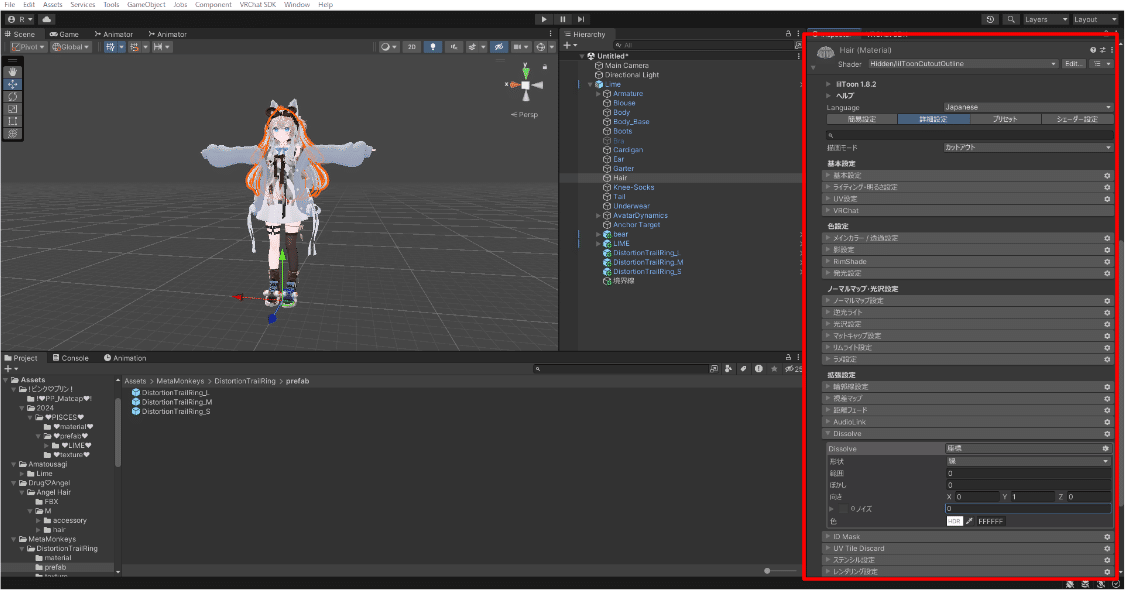The height and width of the screenshot is (592, 1128).
Task: Toggle Persp projection label in Scene
Action: point(524,114)
